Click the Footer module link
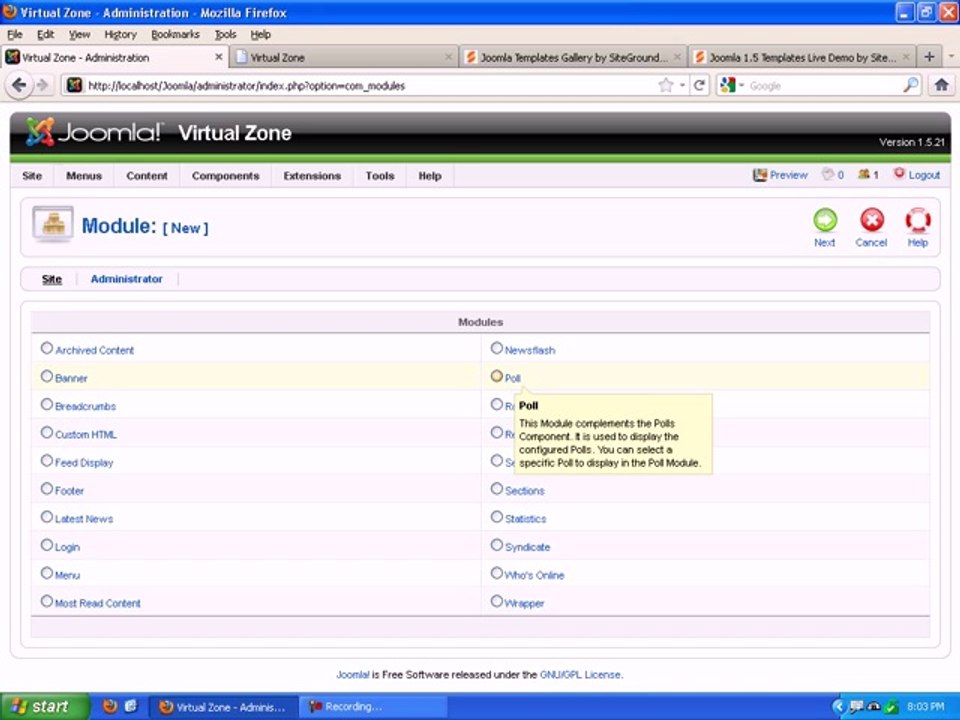The height and width of the screenshot is (720, 960). coord(69,490)
